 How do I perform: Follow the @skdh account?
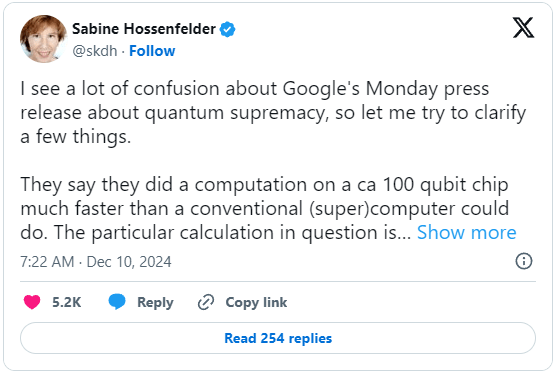point(152,51)
